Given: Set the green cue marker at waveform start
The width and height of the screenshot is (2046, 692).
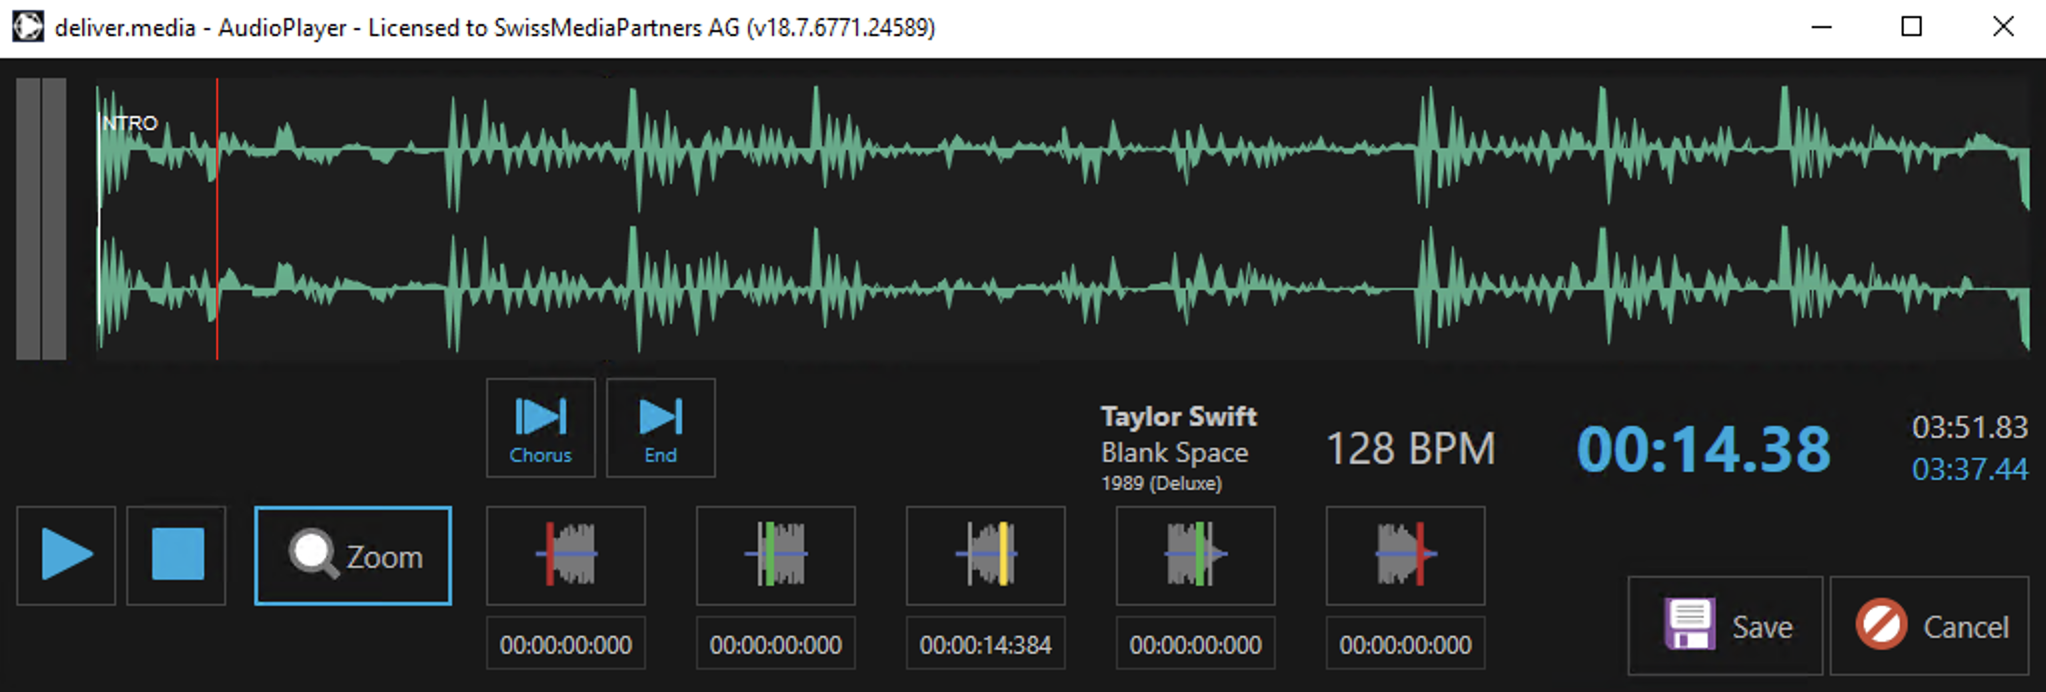Looking at the screenshot, I should (776, 555).
